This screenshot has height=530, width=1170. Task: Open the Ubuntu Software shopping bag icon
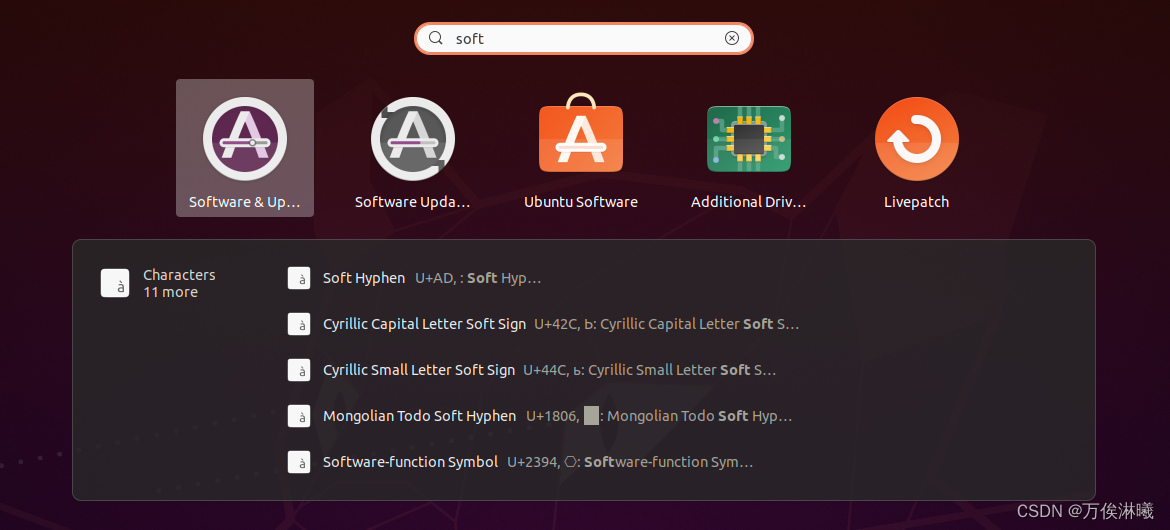click(581, 134)
